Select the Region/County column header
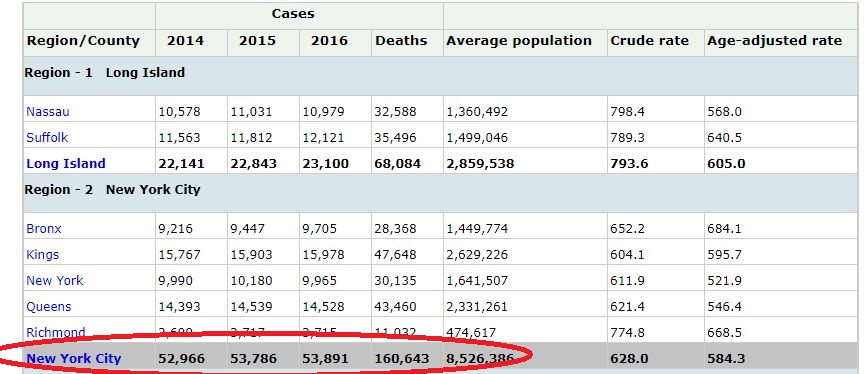Viewport: 867px width, 374px height. click(83, 41)
